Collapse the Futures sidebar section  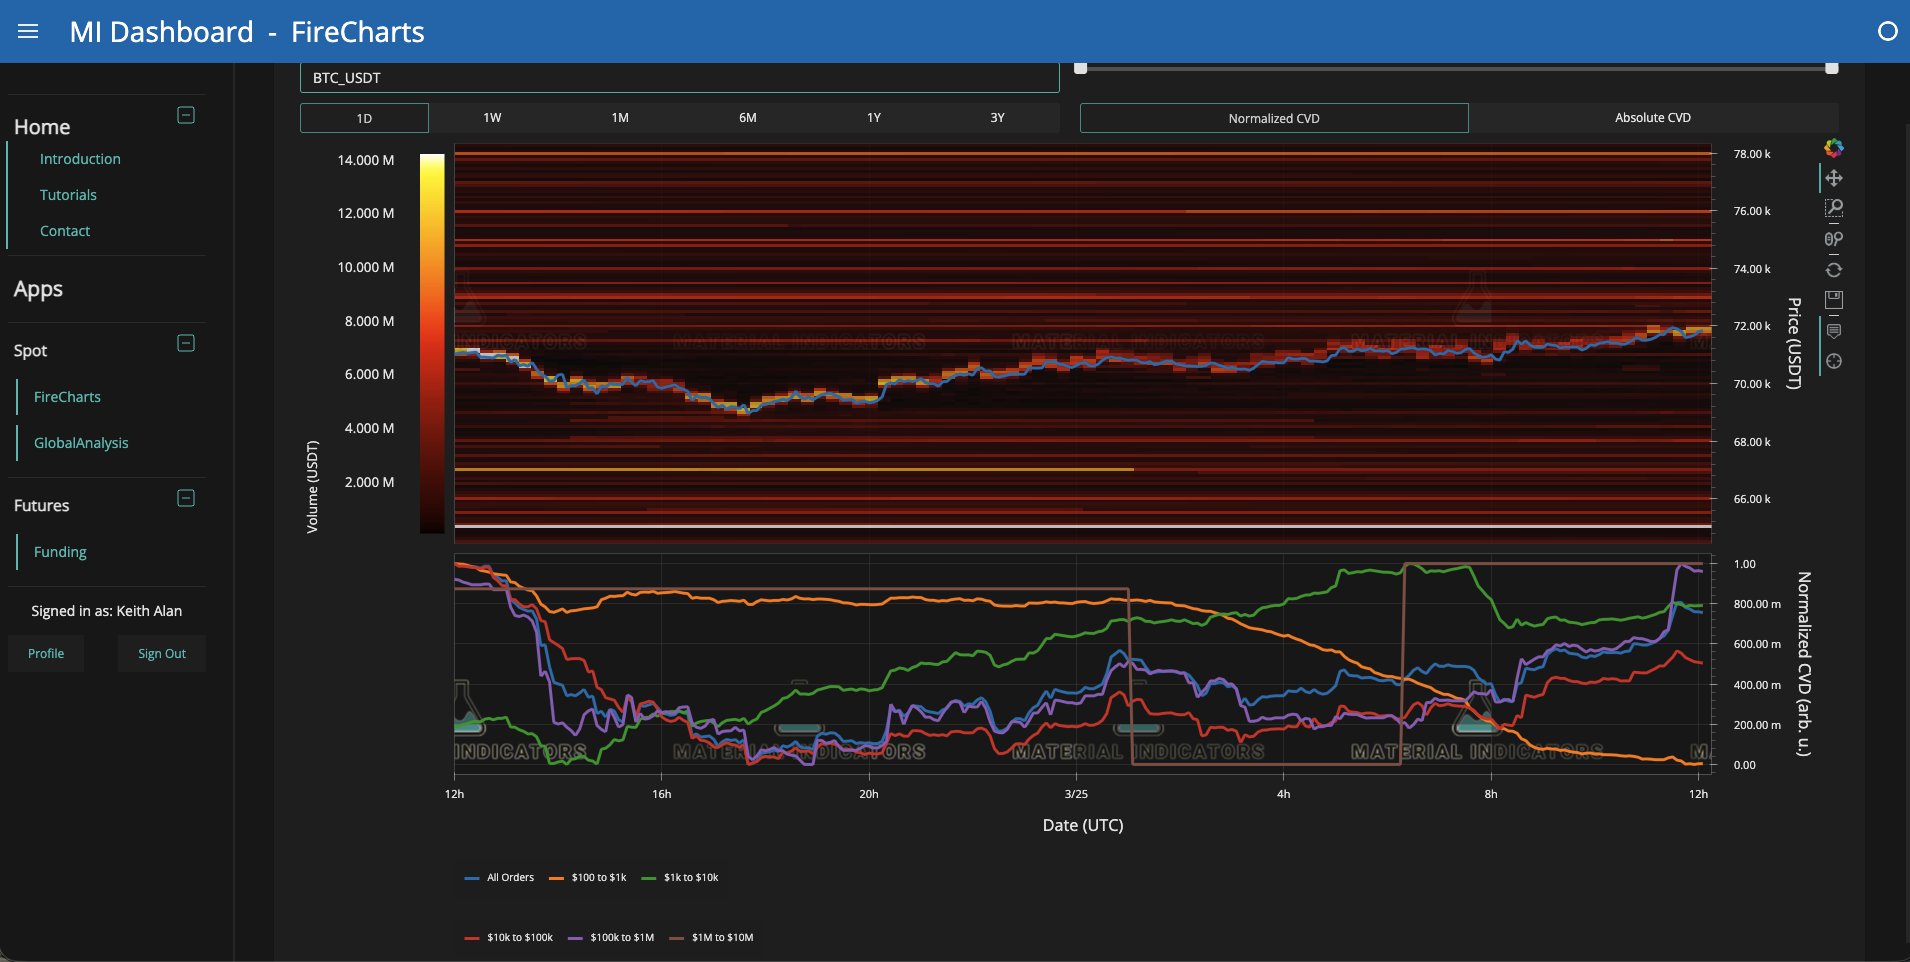[185, 498]
